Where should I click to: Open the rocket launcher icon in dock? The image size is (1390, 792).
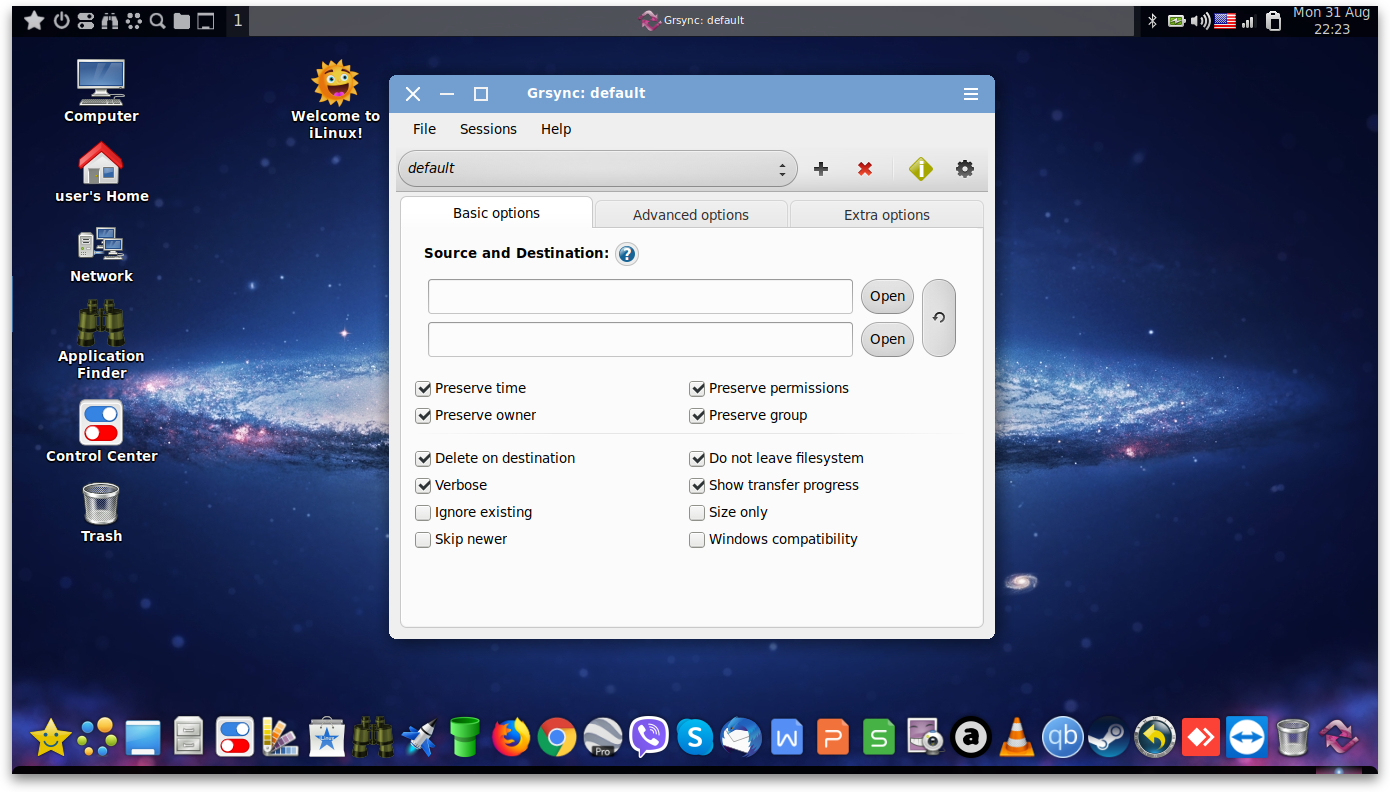click(419, 738)
